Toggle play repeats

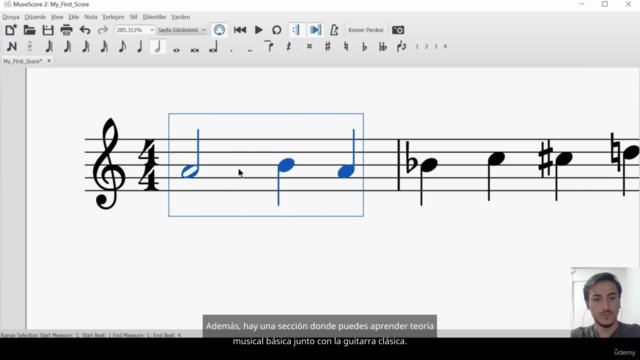pos(296,30)
